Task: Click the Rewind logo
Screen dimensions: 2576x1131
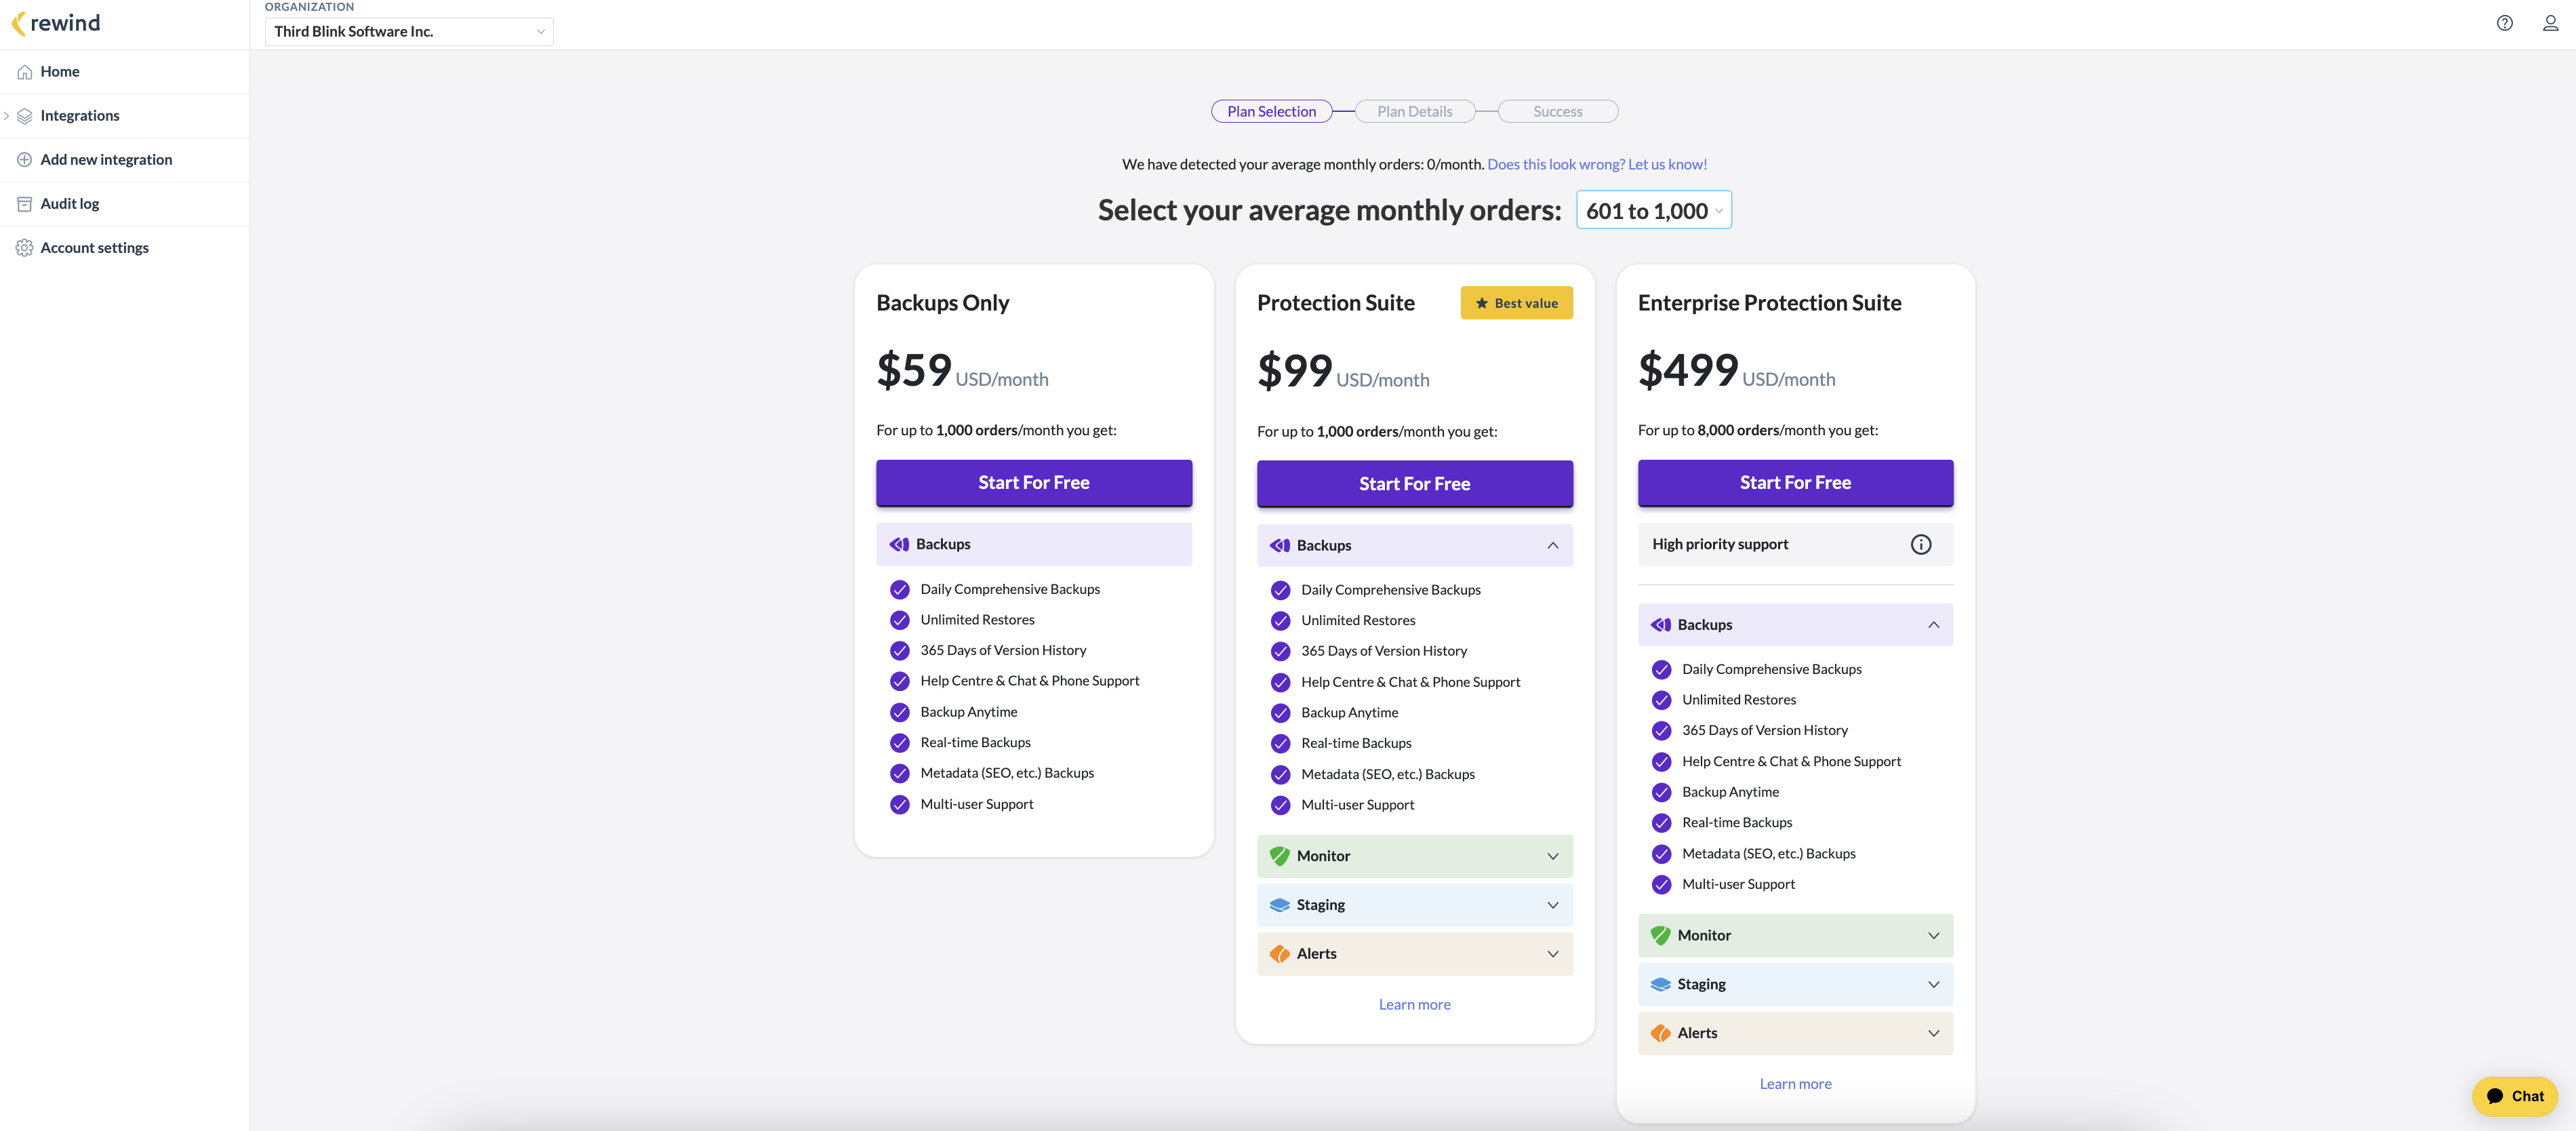Action: click(56, 23)
